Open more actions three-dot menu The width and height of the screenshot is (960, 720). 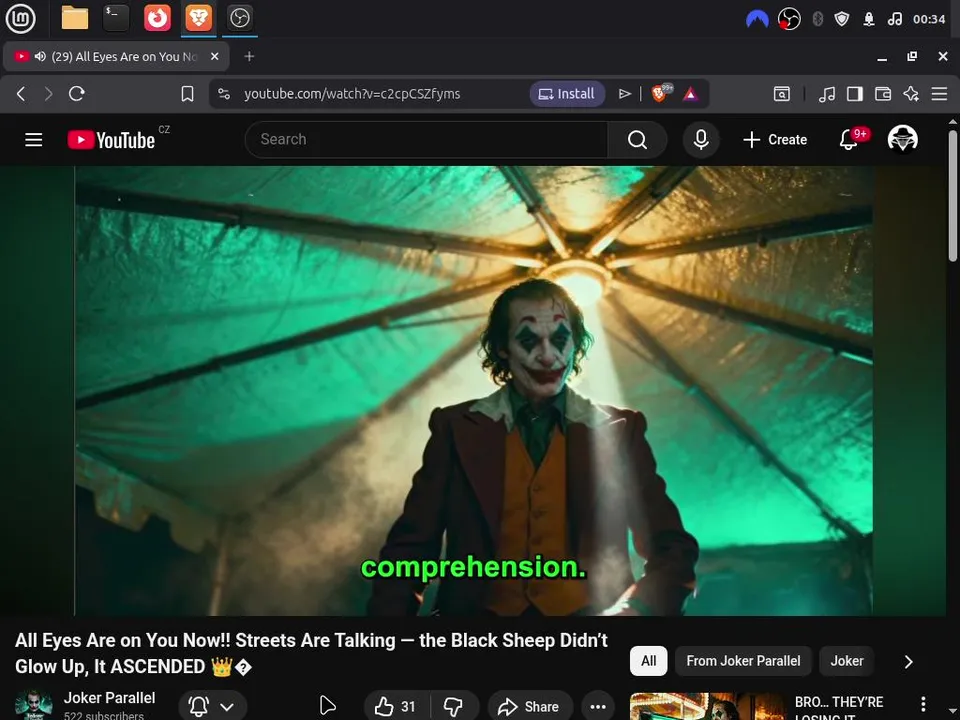pyautogui.click(x=598, y=707)
